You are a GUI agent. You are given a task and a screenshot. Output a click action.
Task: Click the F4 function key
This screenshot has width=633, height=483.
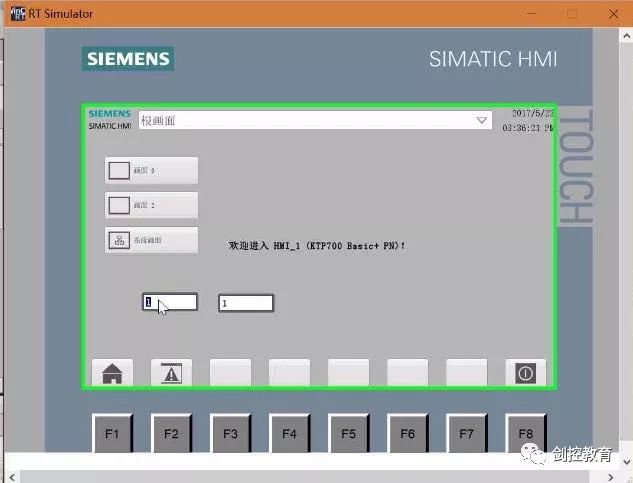[289, 434]
